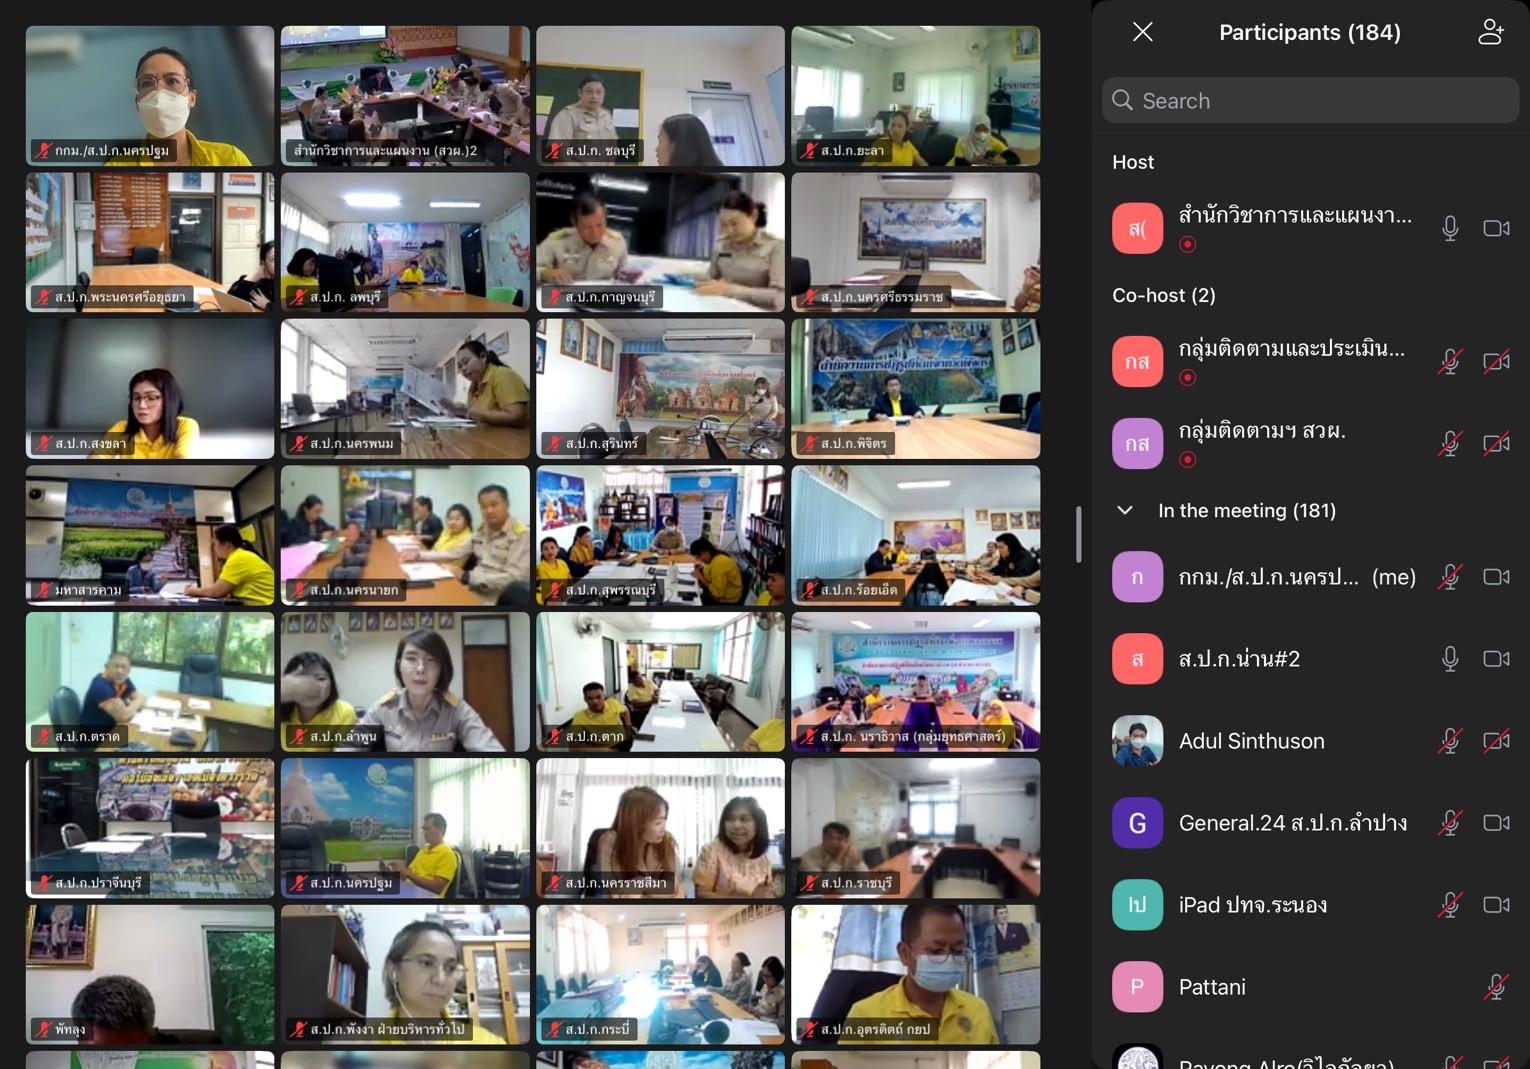Select the ส.ป.ก. ชลบุรี video tile
Image resolution: width=1530 pixels, height=1069 pixels.
click(x=660, y=96)
